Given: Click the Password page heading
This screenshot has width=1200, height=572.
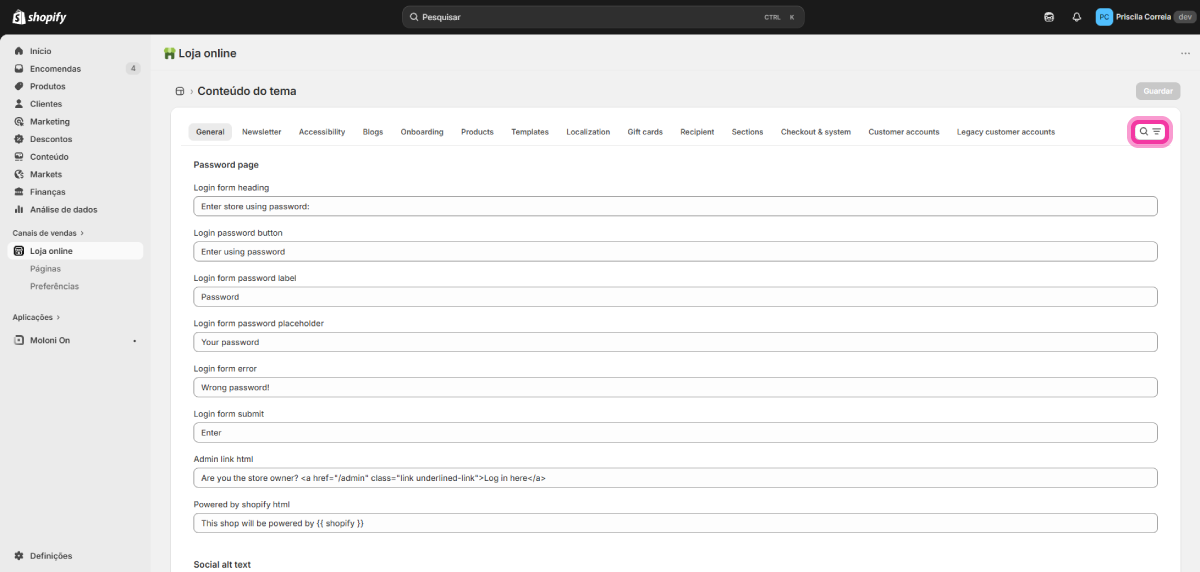Looking at the screenshot, I should pyautogui.click(x=226, y=165).
